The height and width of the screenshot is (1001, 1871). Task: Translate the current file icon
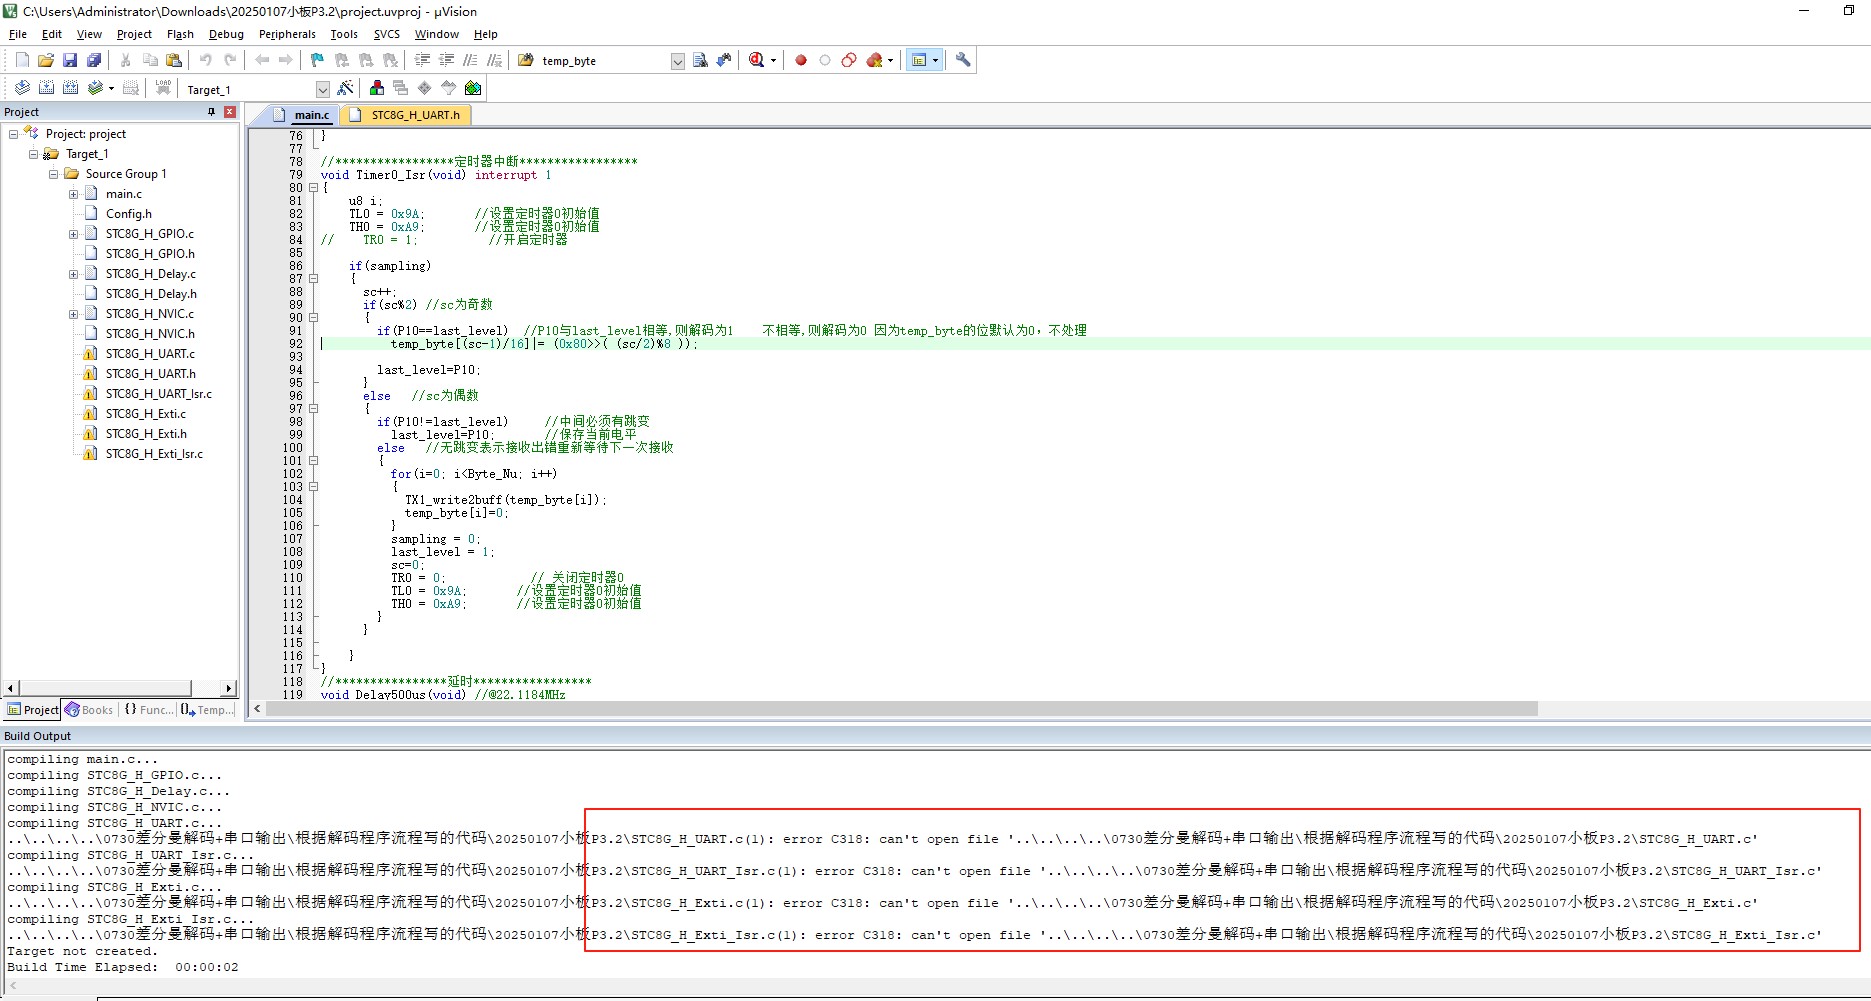[x=22, y=88]
